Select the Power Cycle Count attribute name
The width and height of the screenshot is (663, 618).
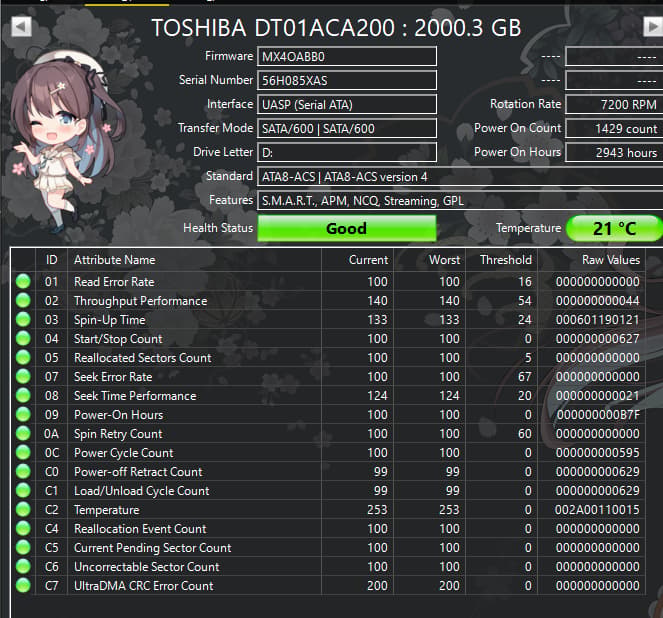[123, 453]
